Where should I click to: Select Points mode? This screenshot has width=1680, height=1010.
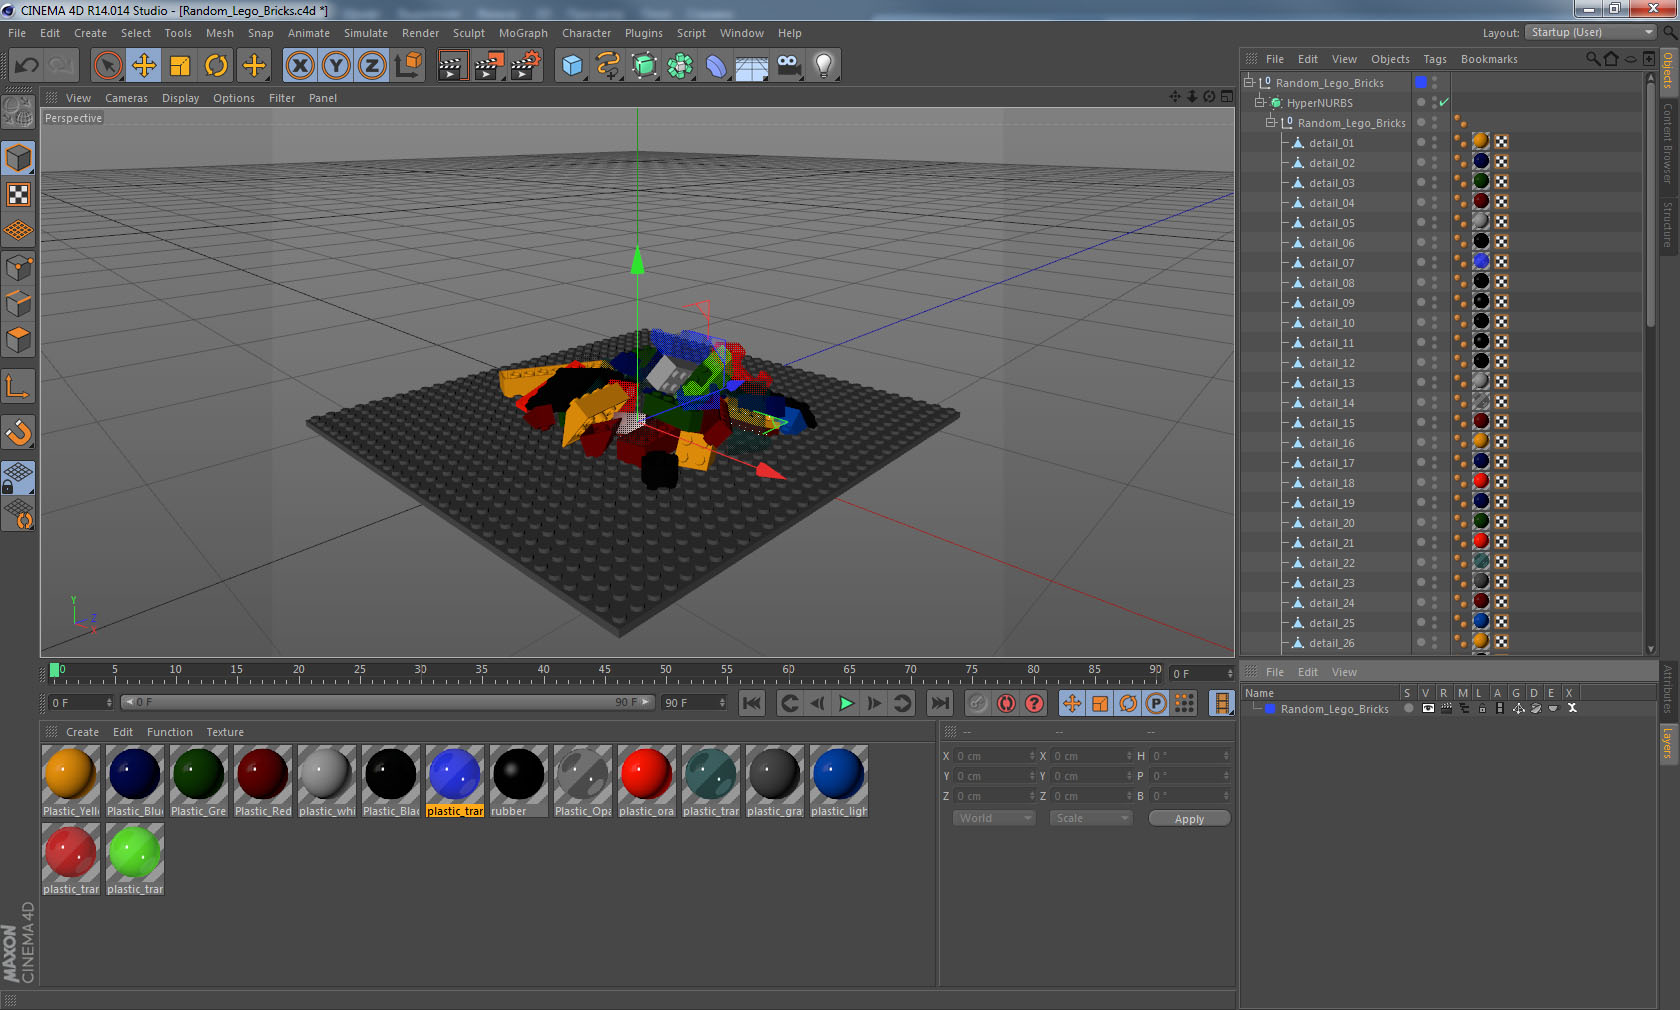(18, 268)
